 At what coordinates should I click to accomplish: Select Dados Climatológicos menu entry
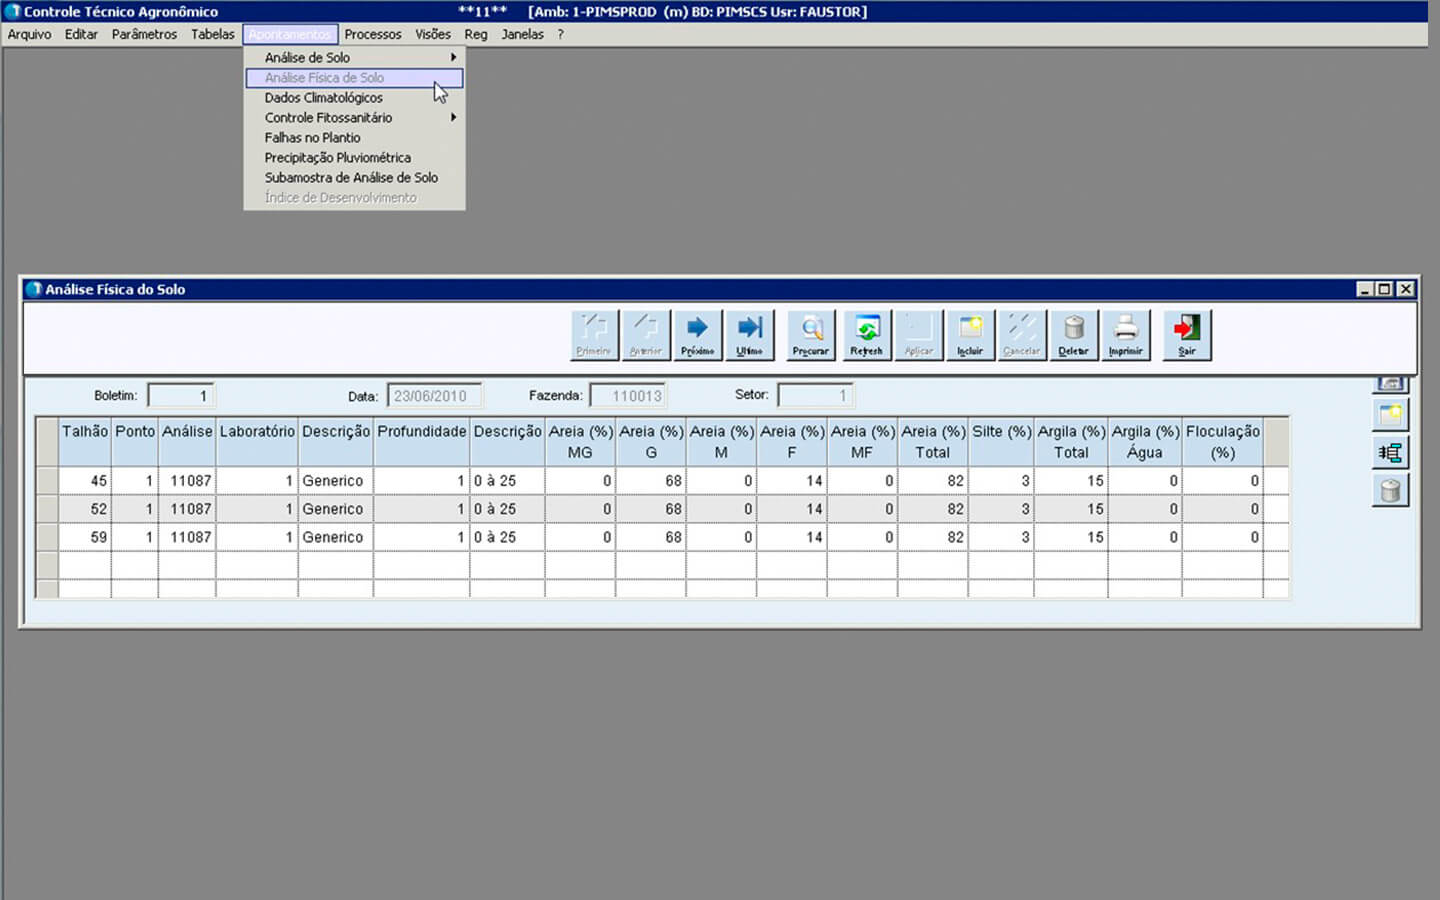tap(324, 98)
